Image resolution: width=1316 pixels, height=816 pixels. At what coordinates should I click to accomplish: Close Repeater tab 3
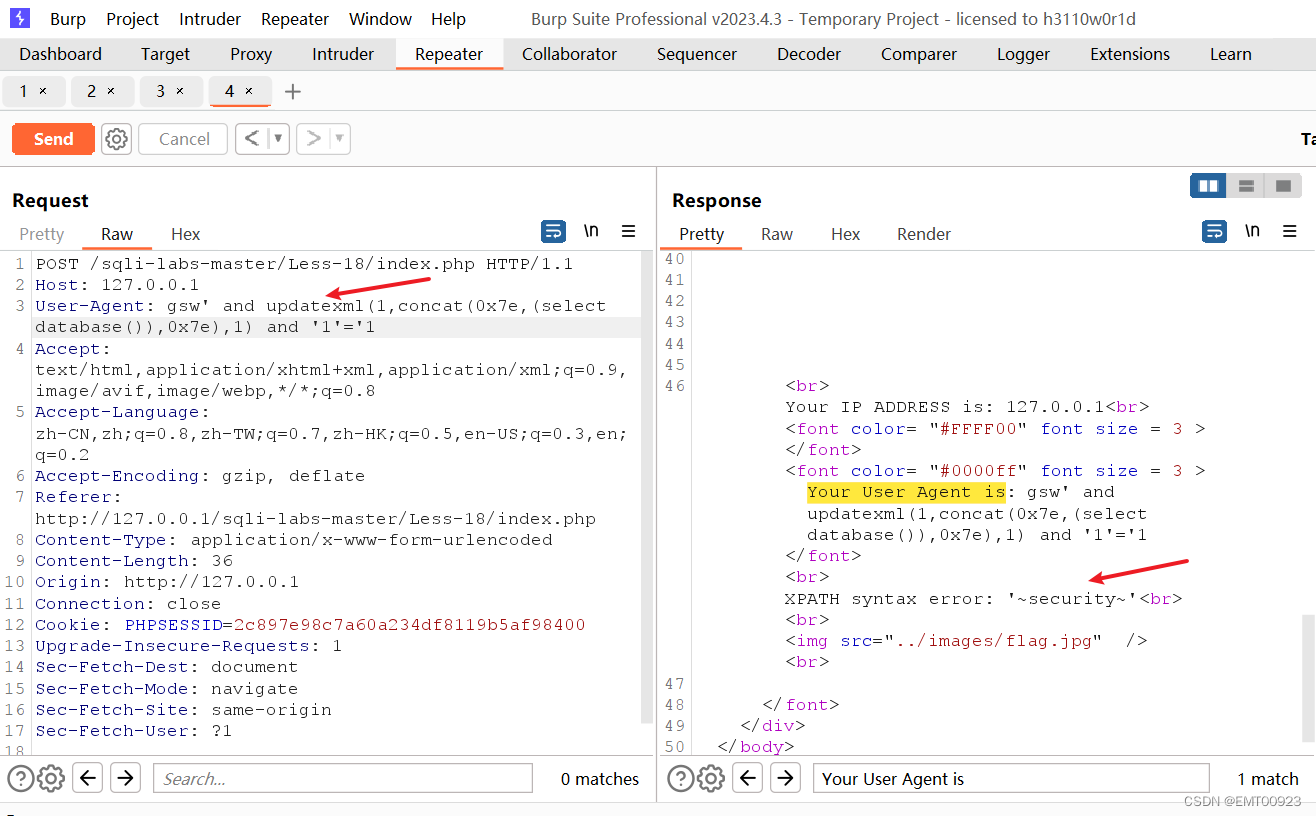point(180,91)
